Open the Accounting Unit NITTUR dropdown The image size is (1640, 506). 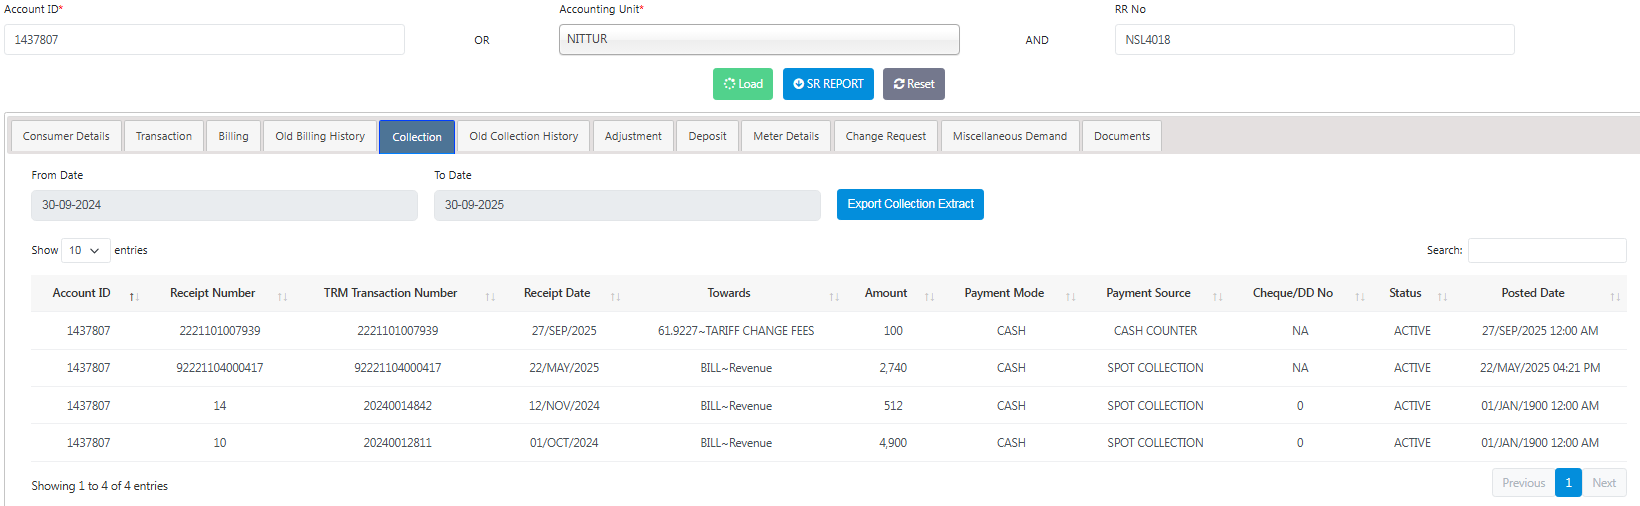(758, 40)
